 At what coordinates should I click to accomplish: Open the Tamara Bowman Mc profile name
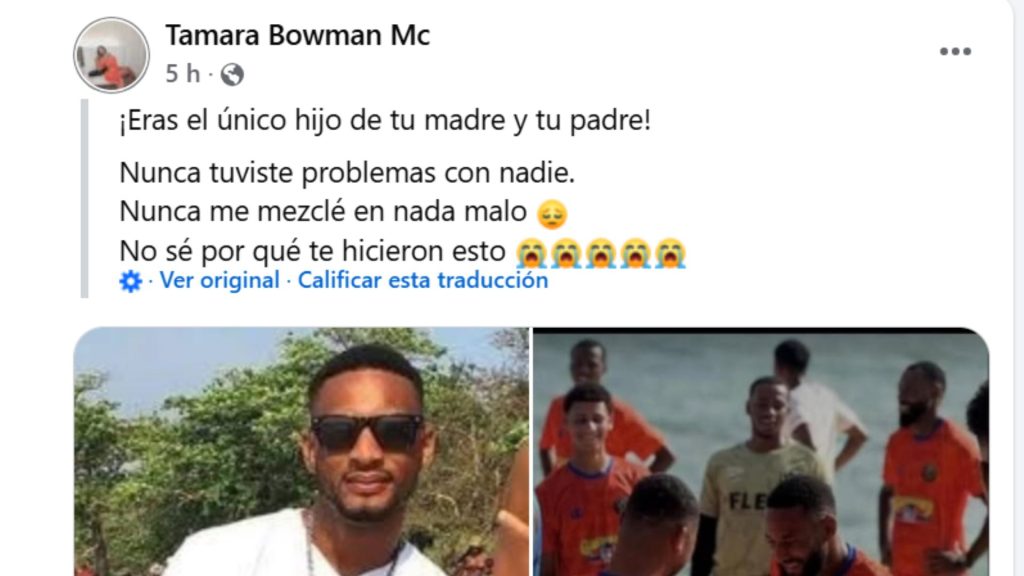tap(298, 35)
